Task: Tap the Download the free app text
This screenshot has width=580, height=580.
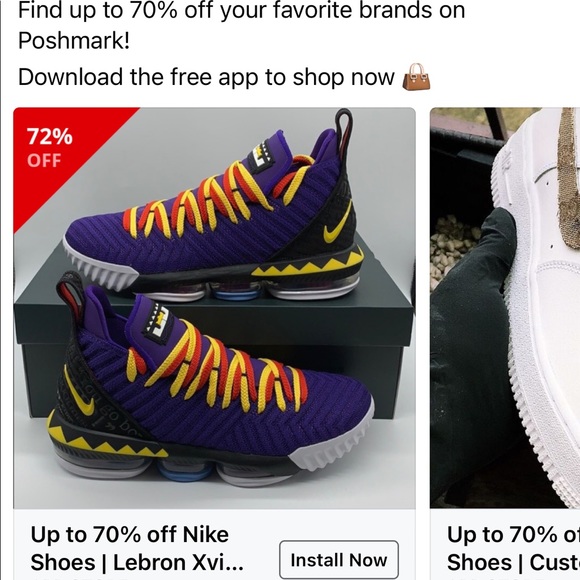Action: tap(206, 77)
